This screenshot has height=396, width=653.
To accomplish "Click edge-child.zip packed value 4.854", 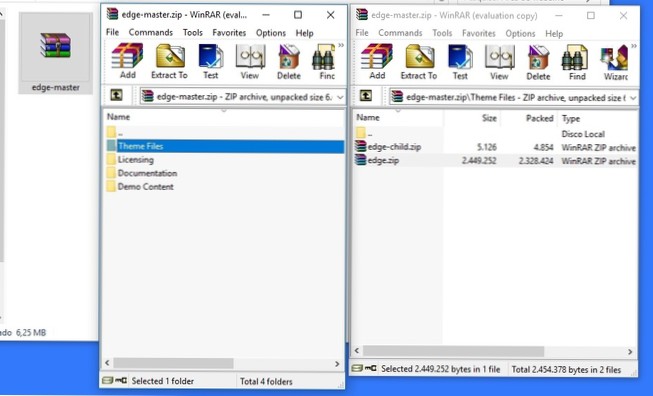I will point(543,147).
